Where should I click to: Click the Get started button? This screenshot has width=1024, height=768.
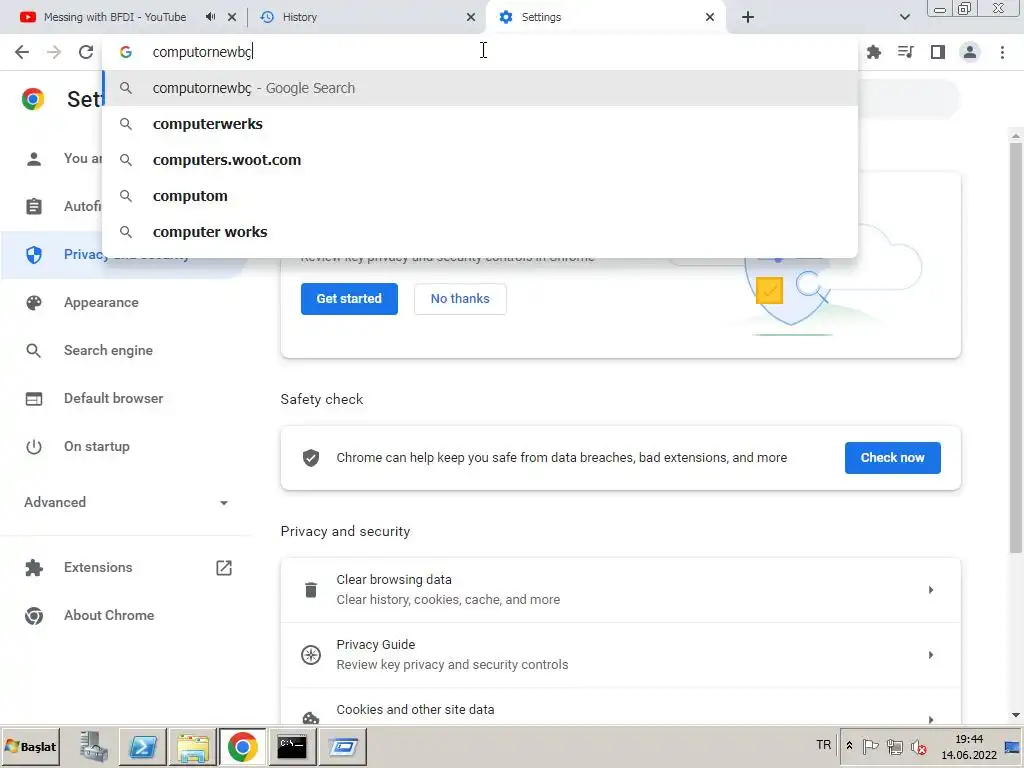pyautogui.click(x=349, y=298)
